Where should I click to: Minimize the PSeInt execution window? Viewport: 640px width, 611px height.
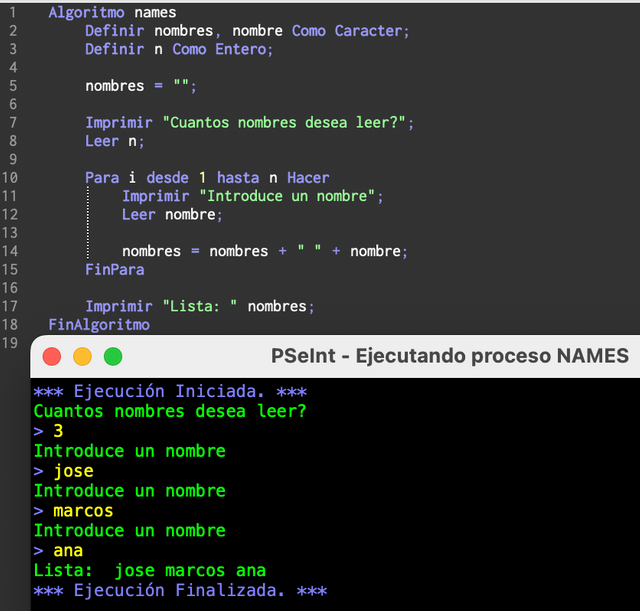tap(82, 356)
